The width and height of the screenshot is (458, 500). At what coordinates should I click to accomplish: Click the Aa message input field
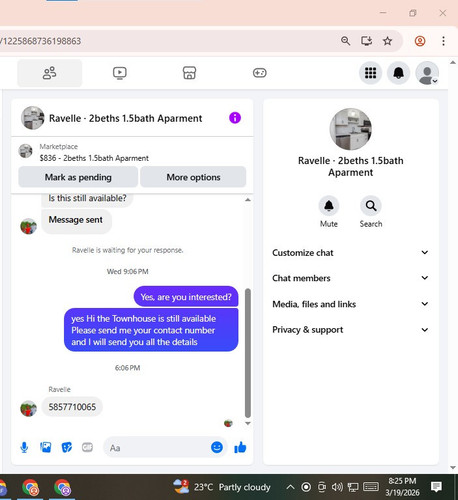point(157,448)
